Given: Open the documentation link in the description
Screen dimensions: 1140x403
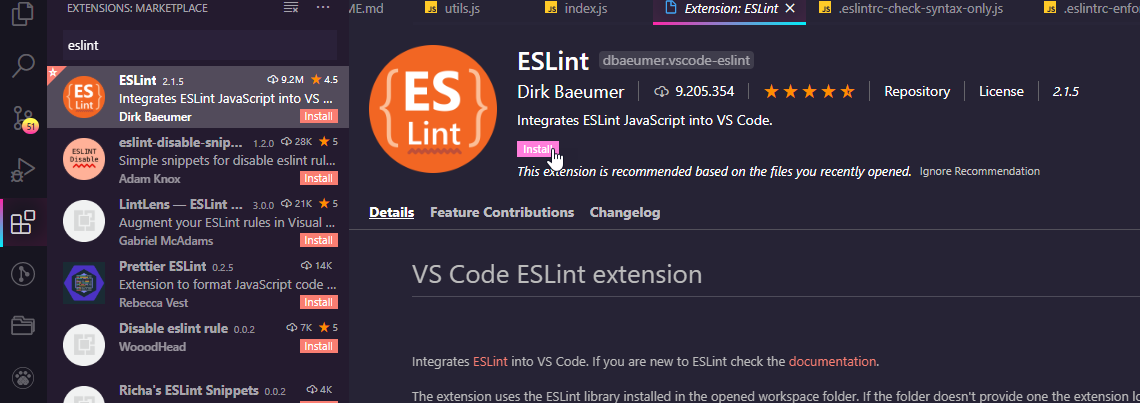Looking at the screenshot, I should pyautogui.click(x=832, y=361).
